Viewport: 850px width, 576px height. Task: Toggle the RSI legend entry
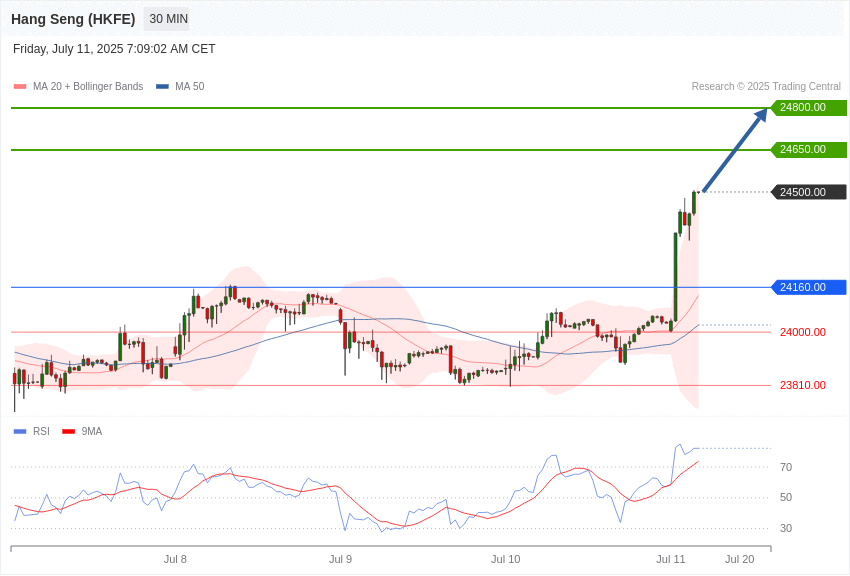coord(31,431)
